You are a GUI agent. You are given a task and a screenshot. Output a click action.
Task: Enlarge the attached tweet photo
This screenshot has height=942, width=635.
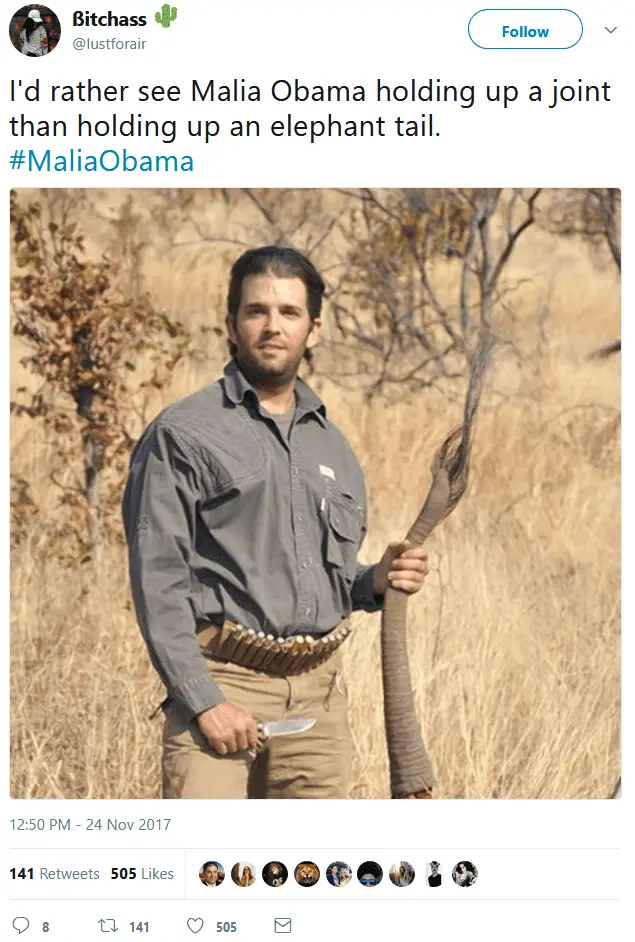[315, 493]
